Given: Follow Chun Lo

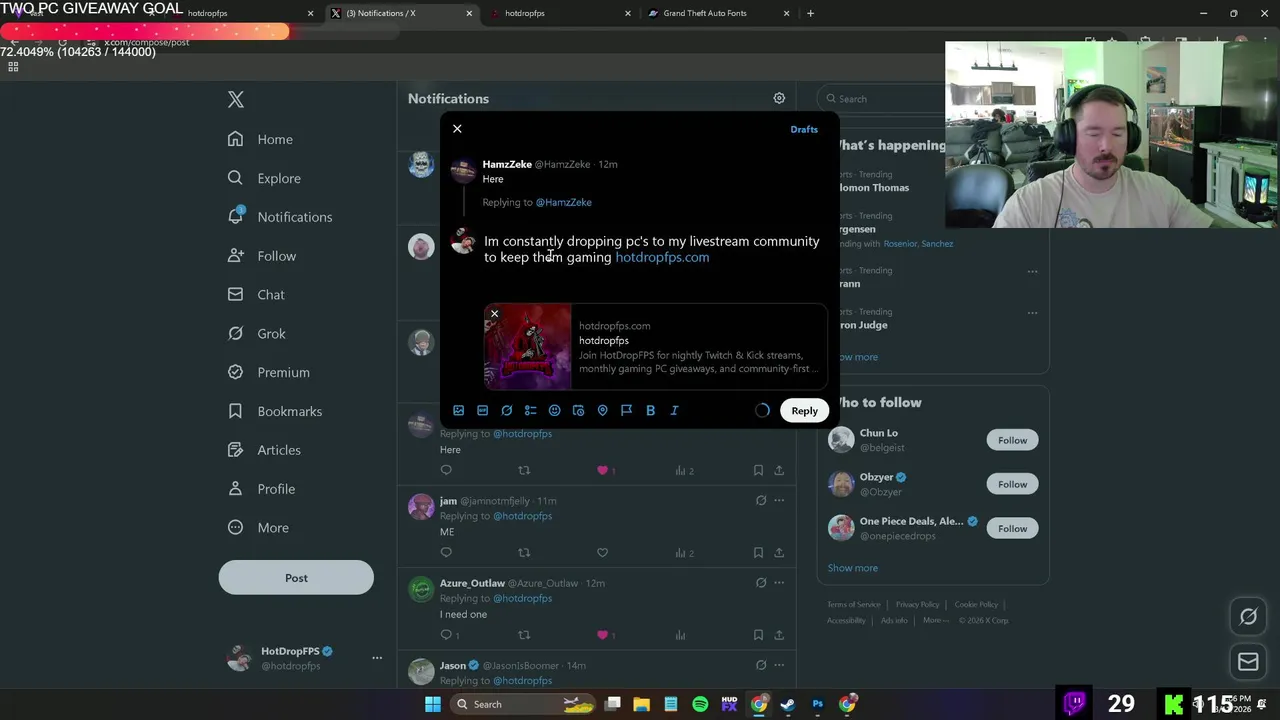Looking at the screenshot, I should coord(1012,440).
